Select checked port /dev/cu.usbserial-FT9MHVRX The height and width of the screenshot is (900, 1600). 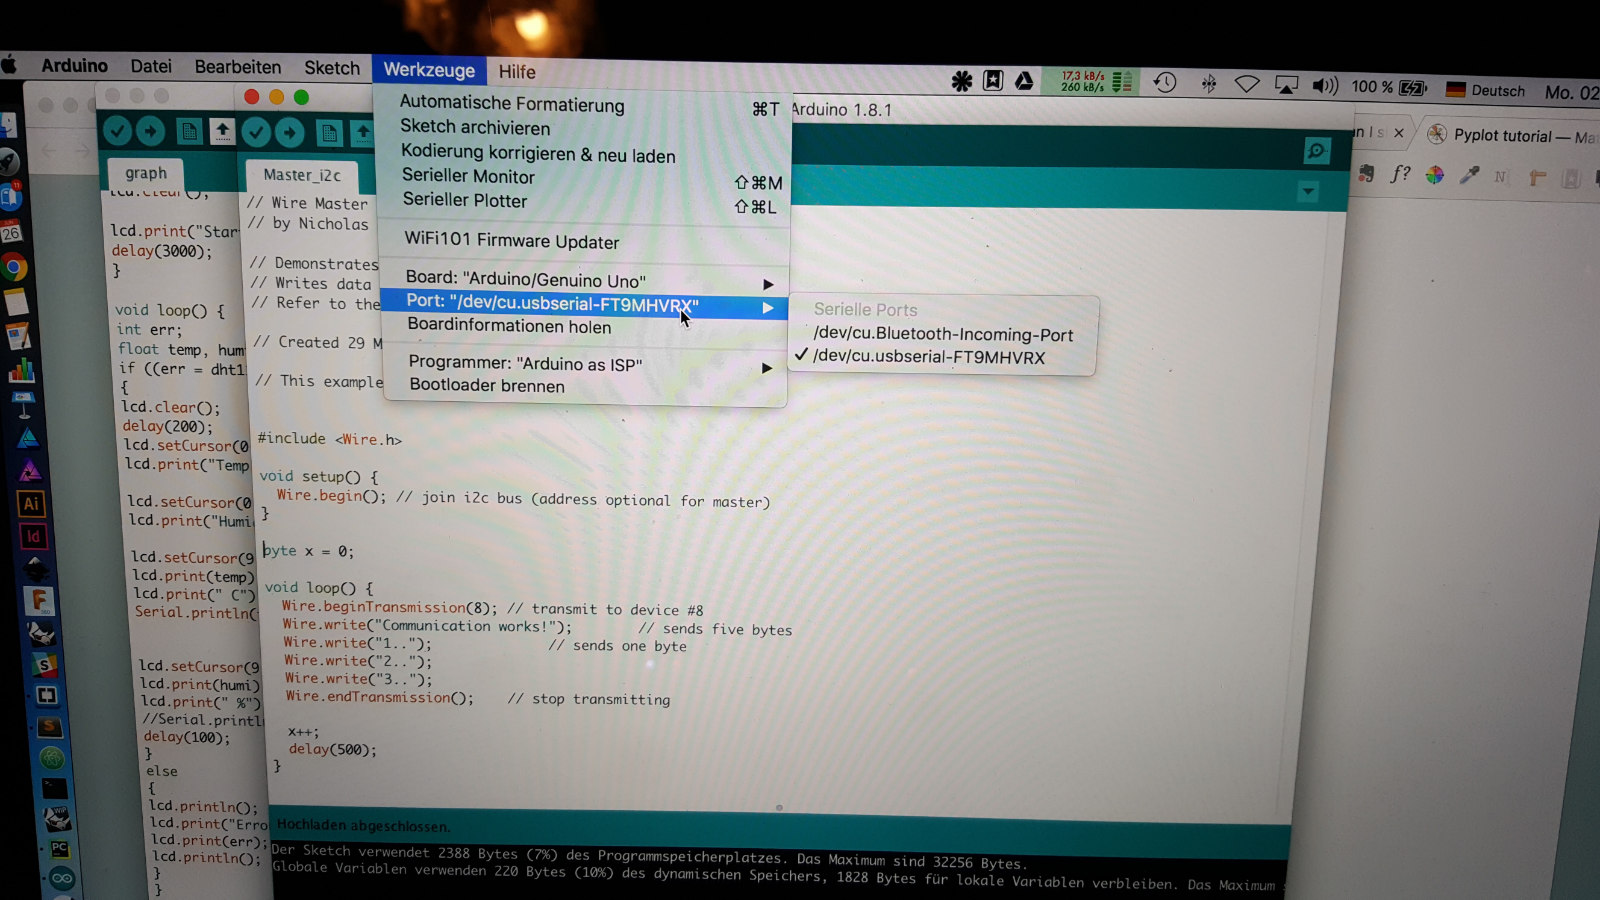928,358
